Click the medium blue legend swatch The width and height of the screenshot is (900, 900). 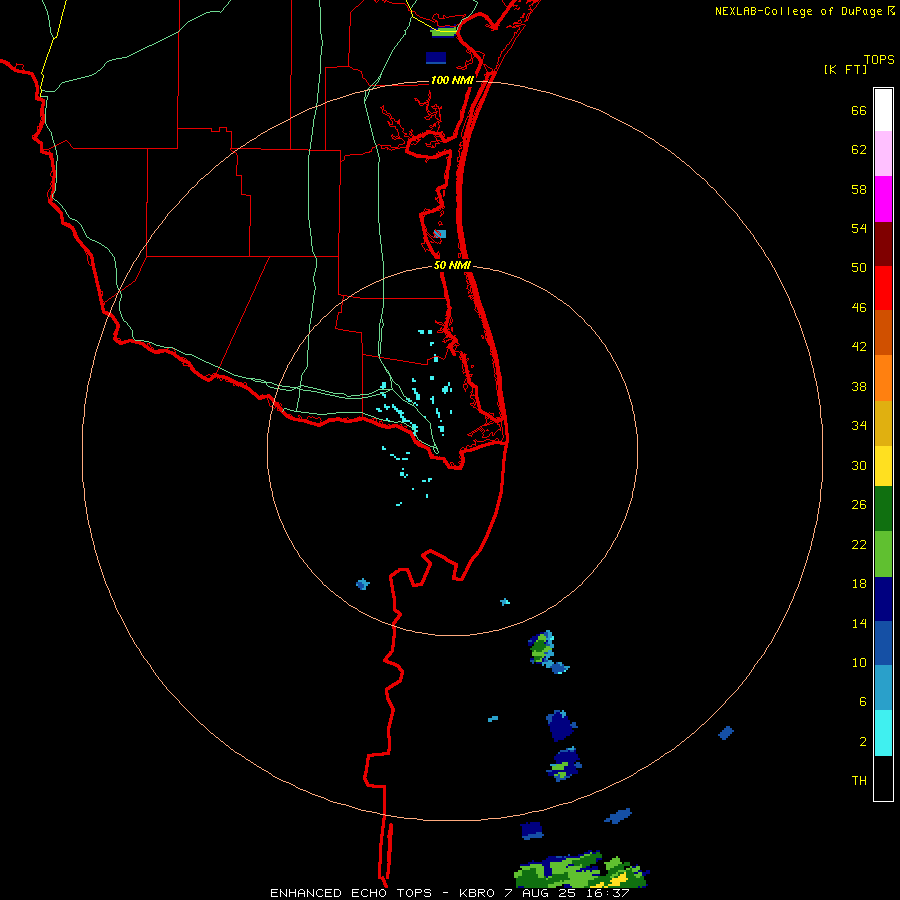click(x=883, y=643)
